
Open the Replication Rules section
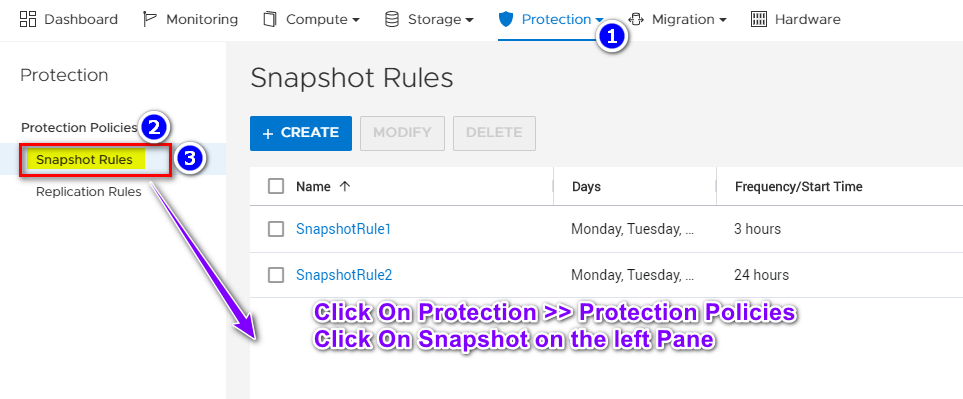[x=88, y=192]
